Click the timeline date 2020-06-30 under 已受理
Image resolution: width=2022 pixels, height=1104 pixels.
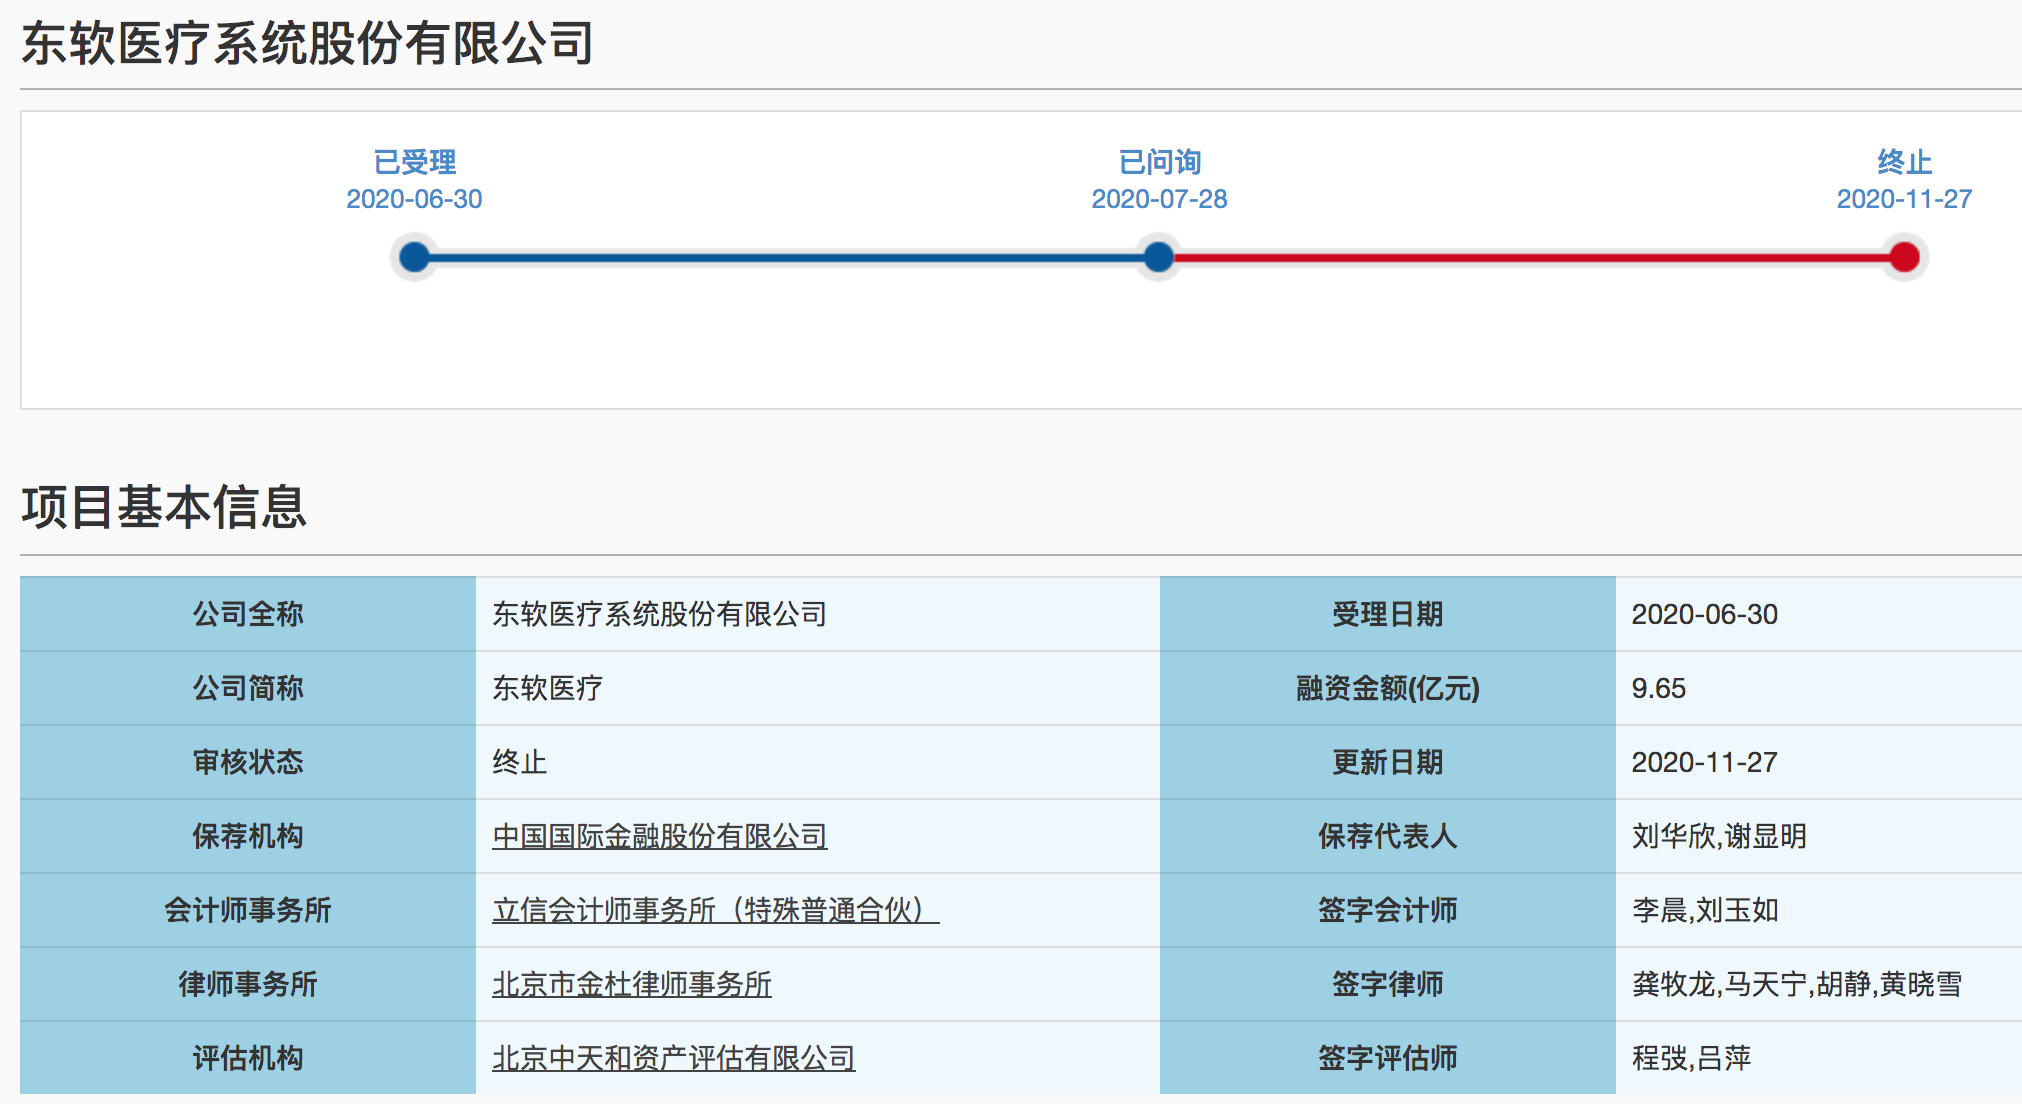(x=414, y=199)
